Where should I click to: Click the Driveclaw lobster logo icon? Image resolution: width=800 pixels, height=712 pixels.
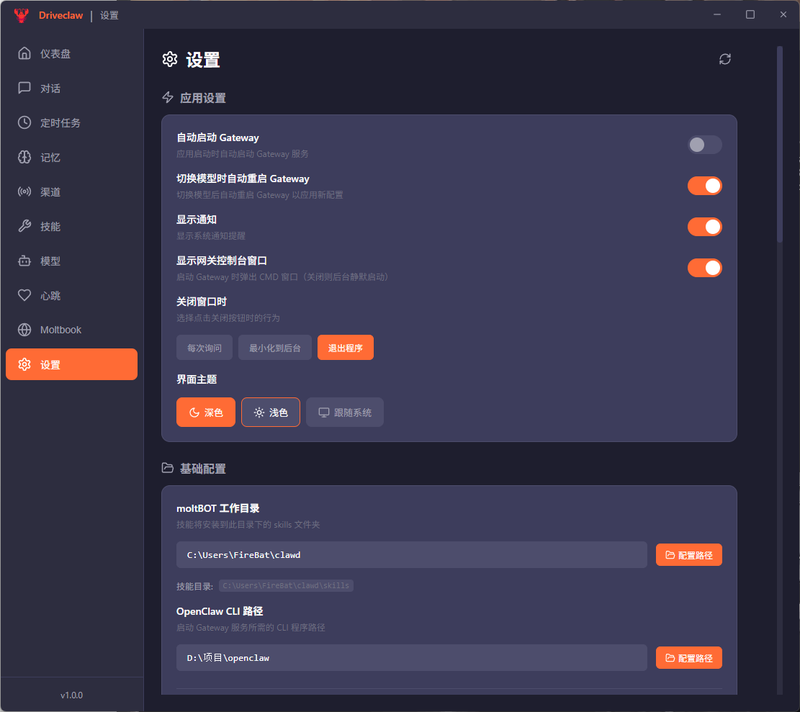click(21, 15)
